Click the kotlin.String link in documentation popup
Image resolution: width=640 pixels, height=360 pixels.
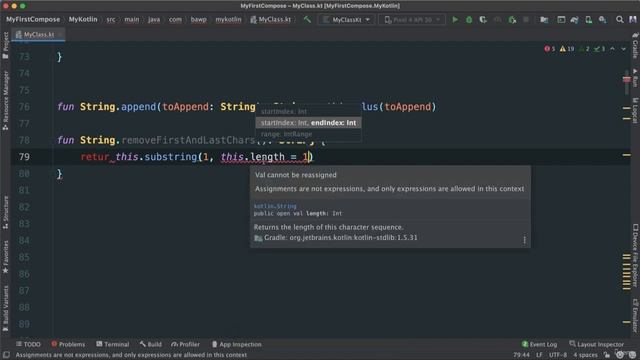coord(275,206)
